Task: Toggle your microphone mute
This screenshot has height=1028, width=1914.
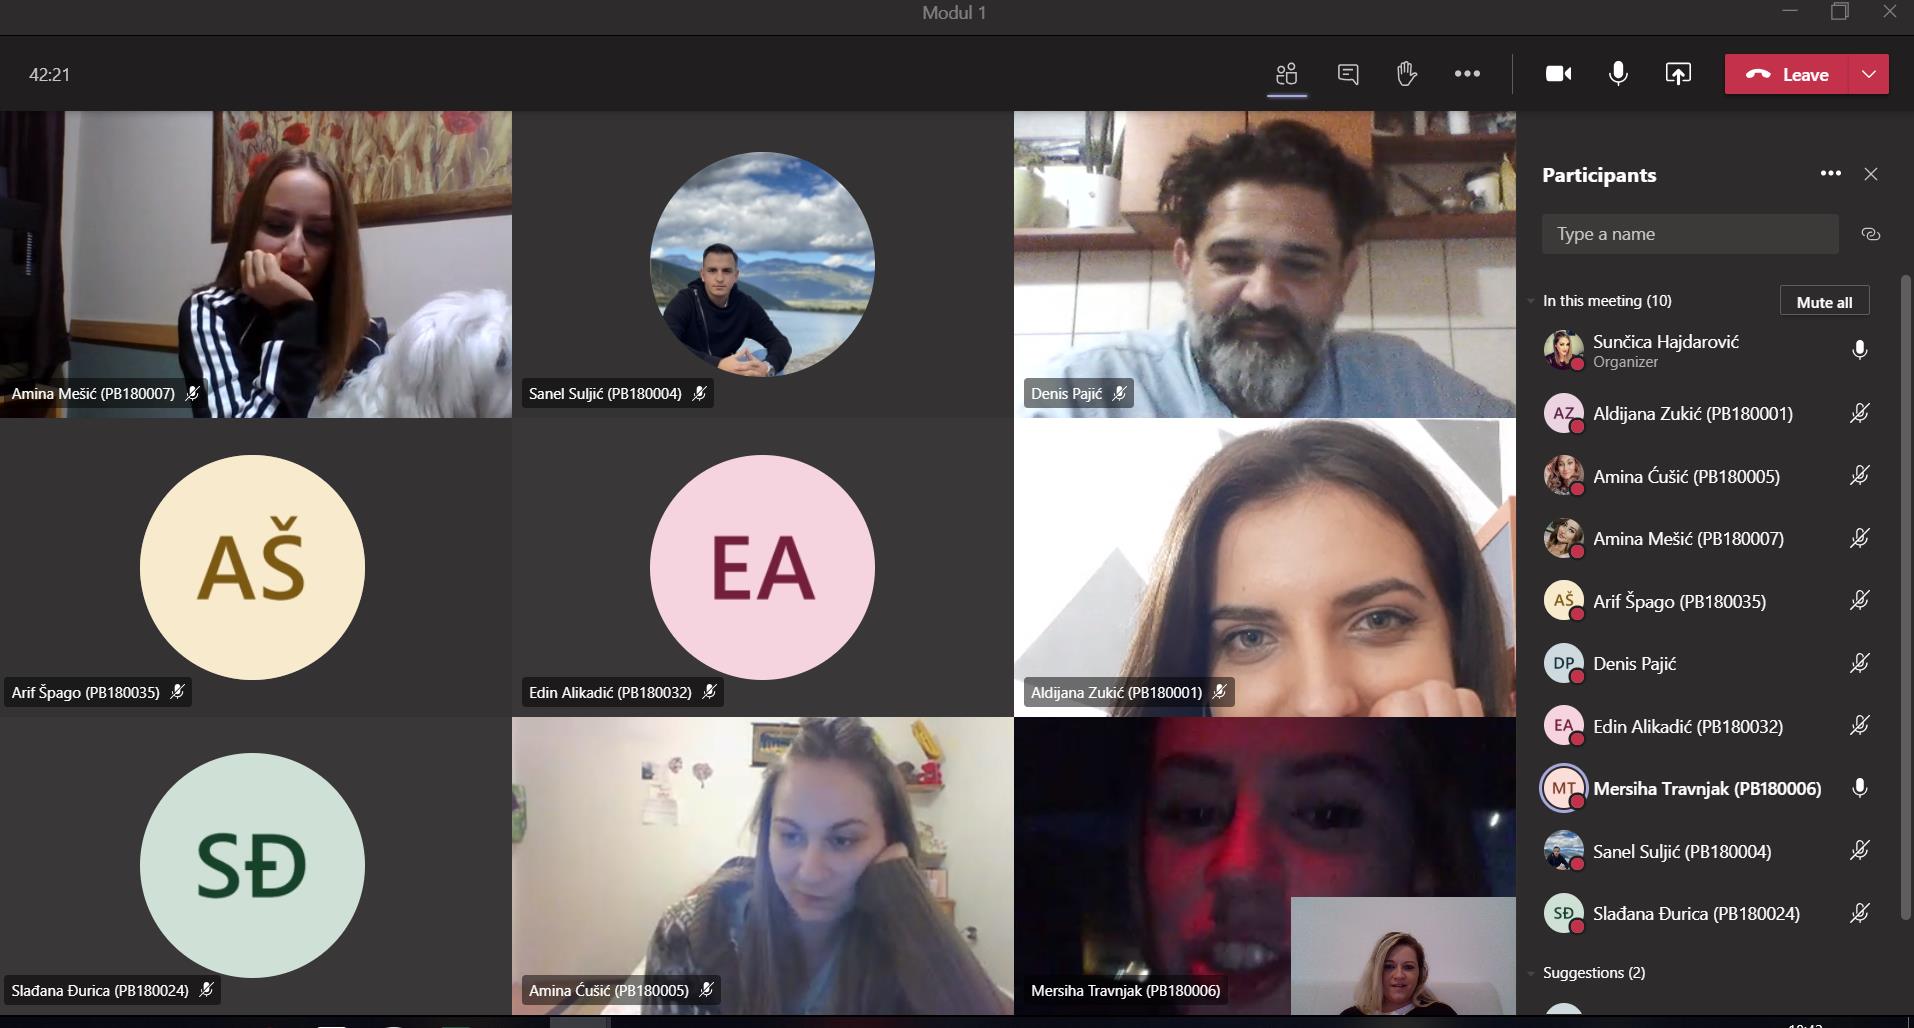Action: [1617, 74]
